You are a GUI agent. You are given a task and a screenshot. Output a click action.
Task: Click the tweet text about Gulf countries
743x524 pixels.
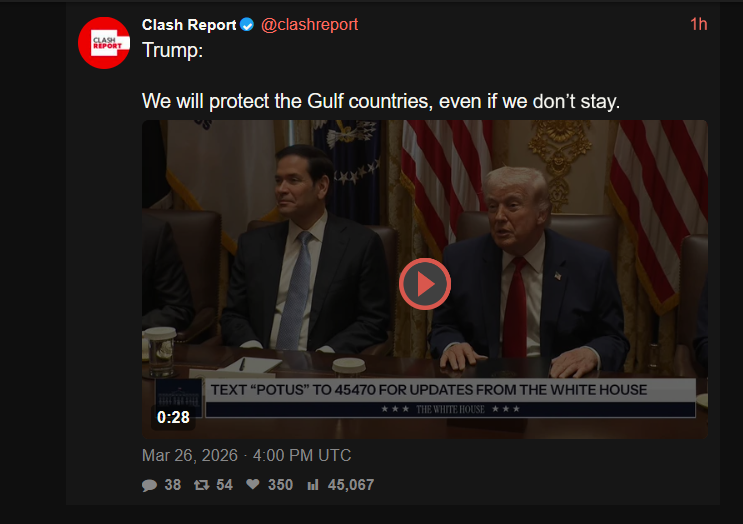click(381, 101)
